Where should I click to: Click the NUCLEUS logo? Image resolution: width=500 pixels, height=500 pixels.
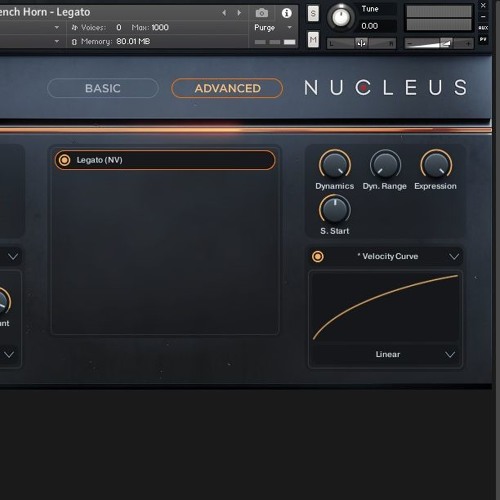[385, 88]
